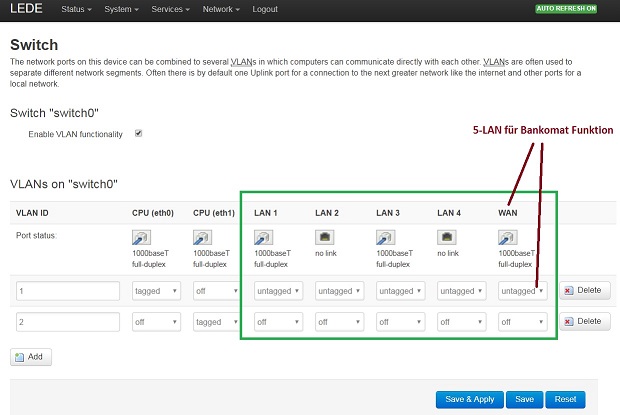This screenshot has width=620, height=415.
Task: Click the CPU (eth1) port status icon
Action: tap(202, 238)
